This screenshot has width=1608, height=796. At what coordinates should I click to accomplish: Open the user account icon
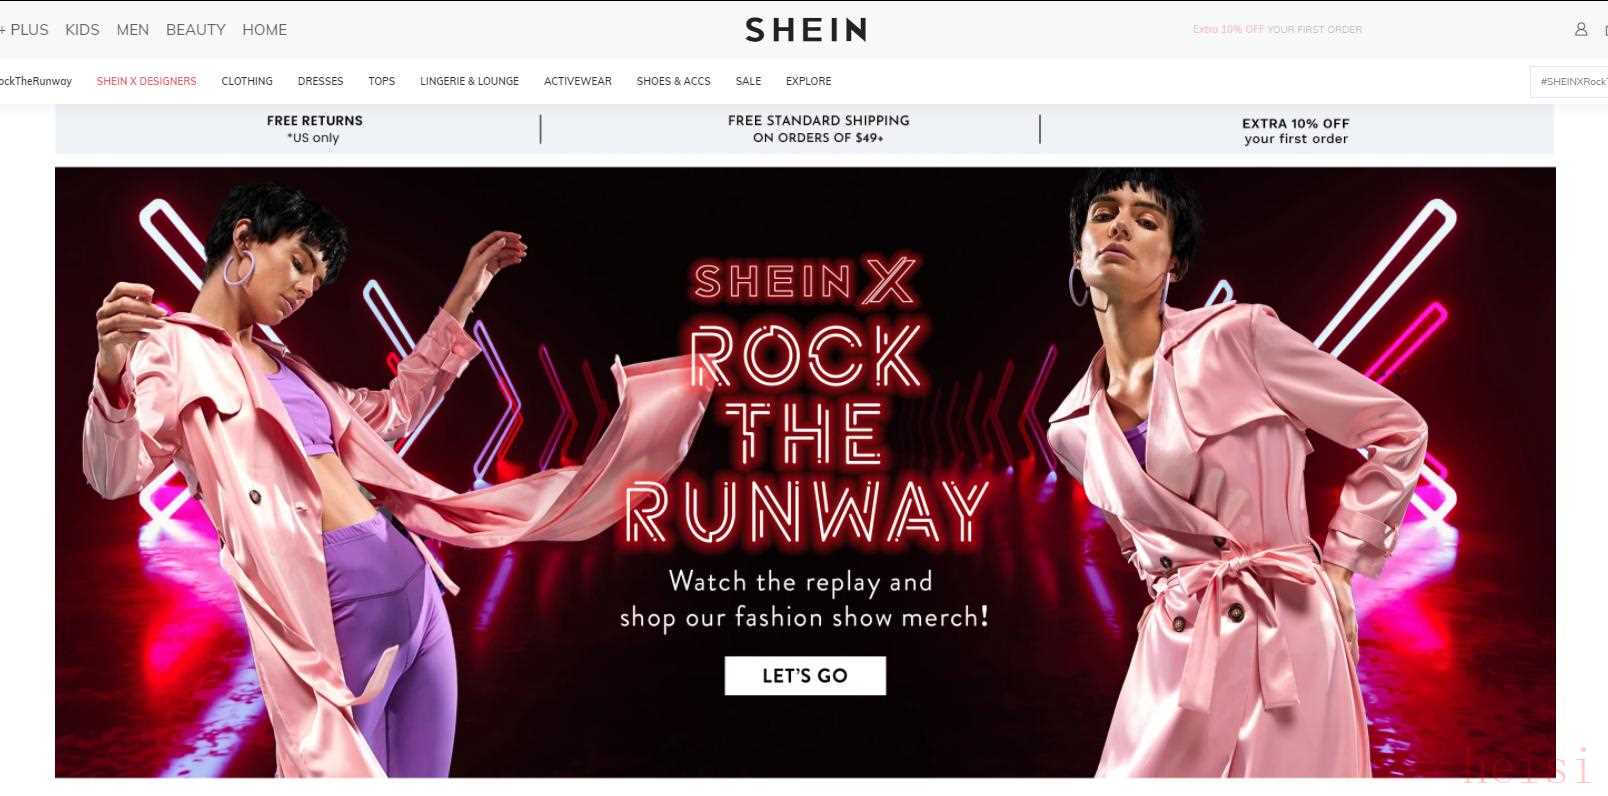point(1581,29)
